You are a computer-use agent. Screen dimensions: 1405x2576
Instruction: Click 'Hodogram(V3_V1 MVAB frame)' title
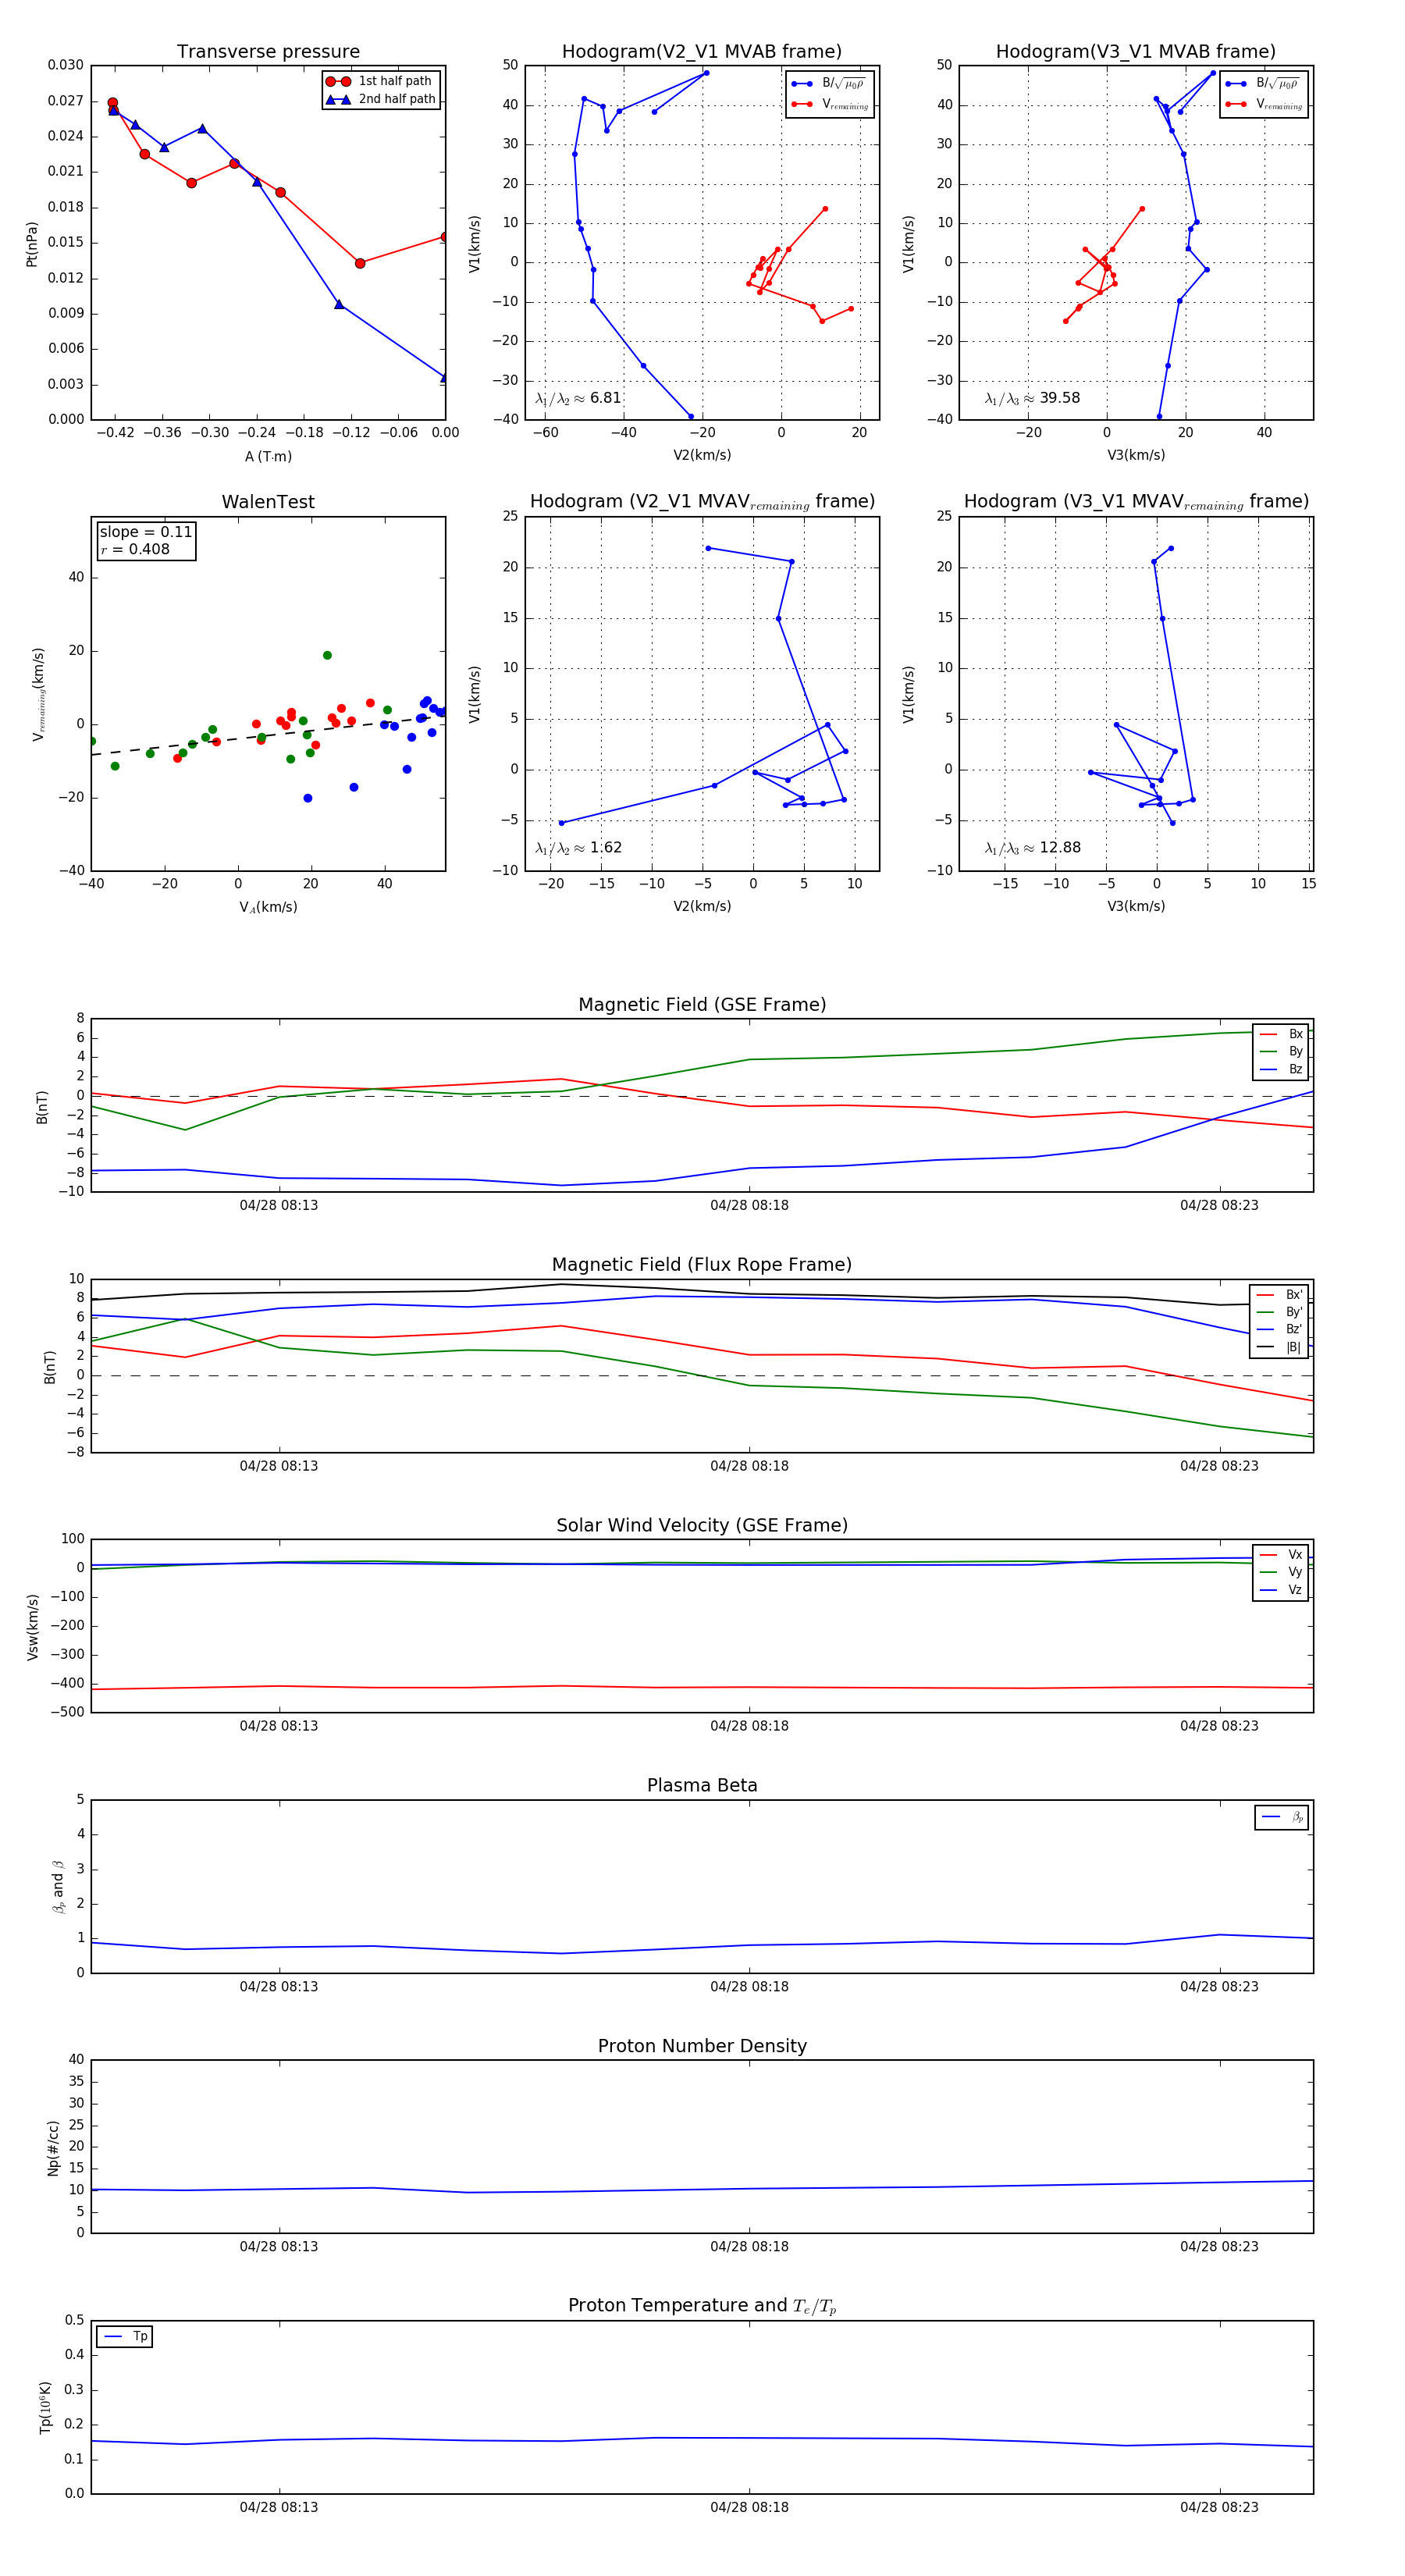point(1135,52)
